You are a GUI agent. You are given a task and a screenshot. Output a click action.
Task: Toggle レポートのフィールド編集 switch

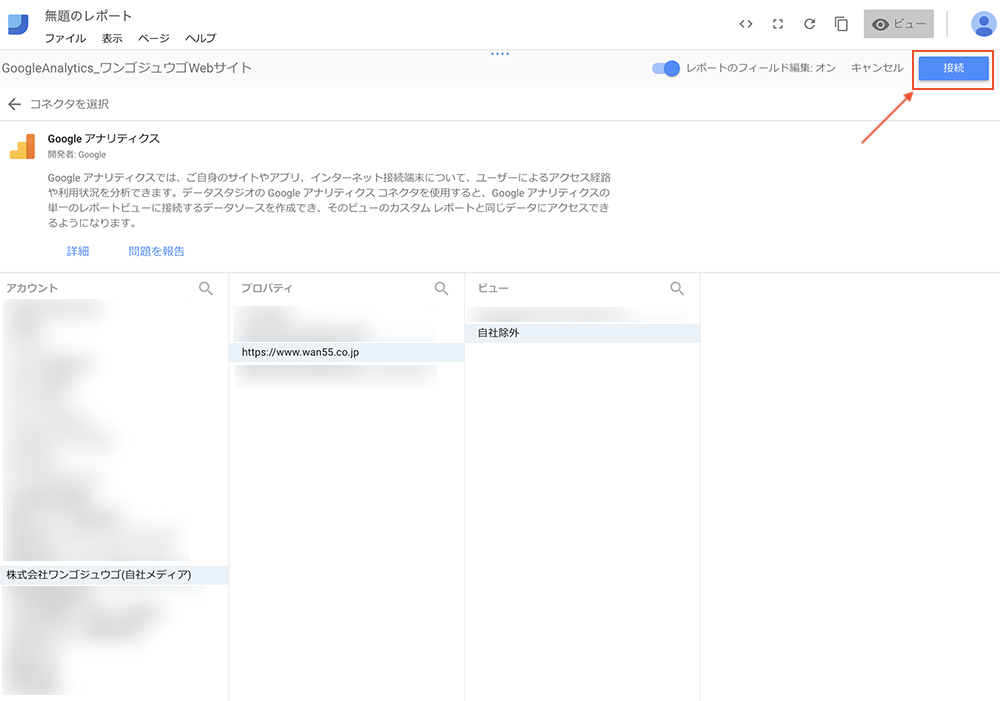point(666,68)
